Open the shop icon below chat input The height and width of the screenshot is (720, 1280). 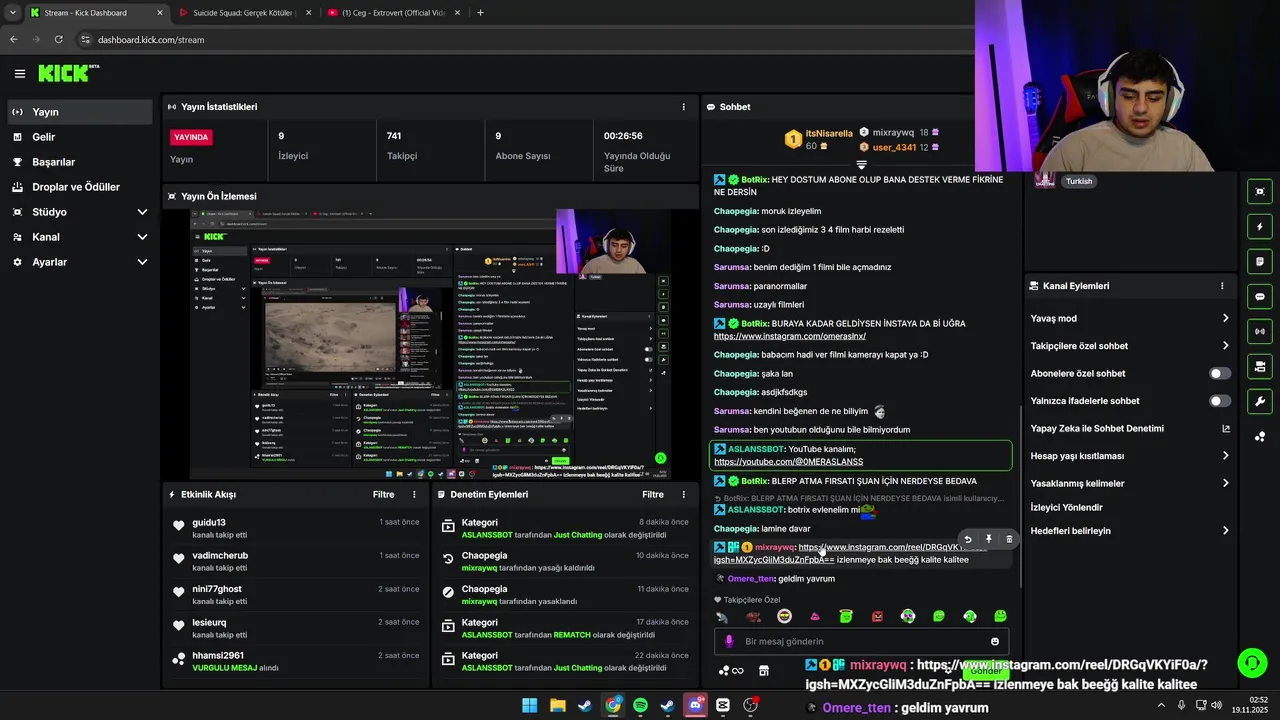pyautogui.click(x=764, y=671)
